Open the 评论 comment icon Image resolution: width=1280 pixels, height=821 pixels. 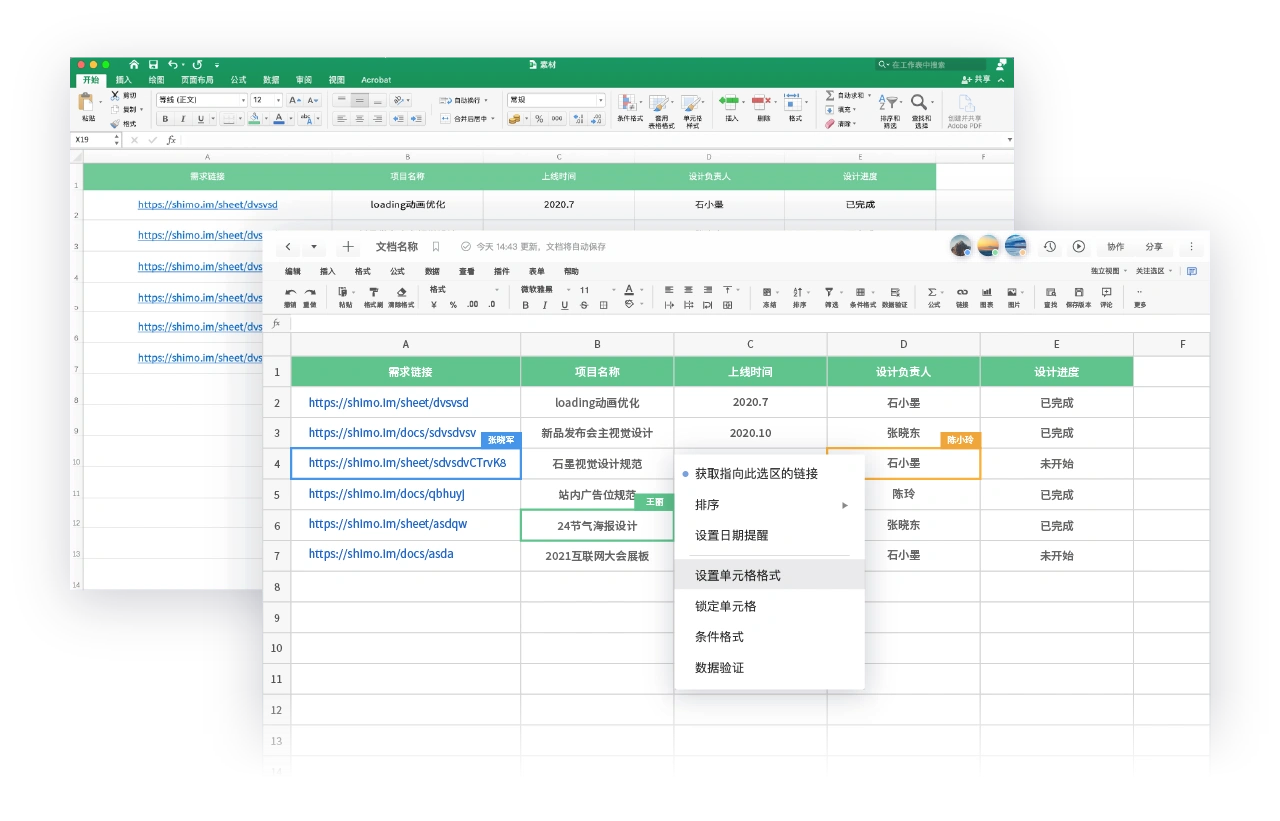[1106, 292]
